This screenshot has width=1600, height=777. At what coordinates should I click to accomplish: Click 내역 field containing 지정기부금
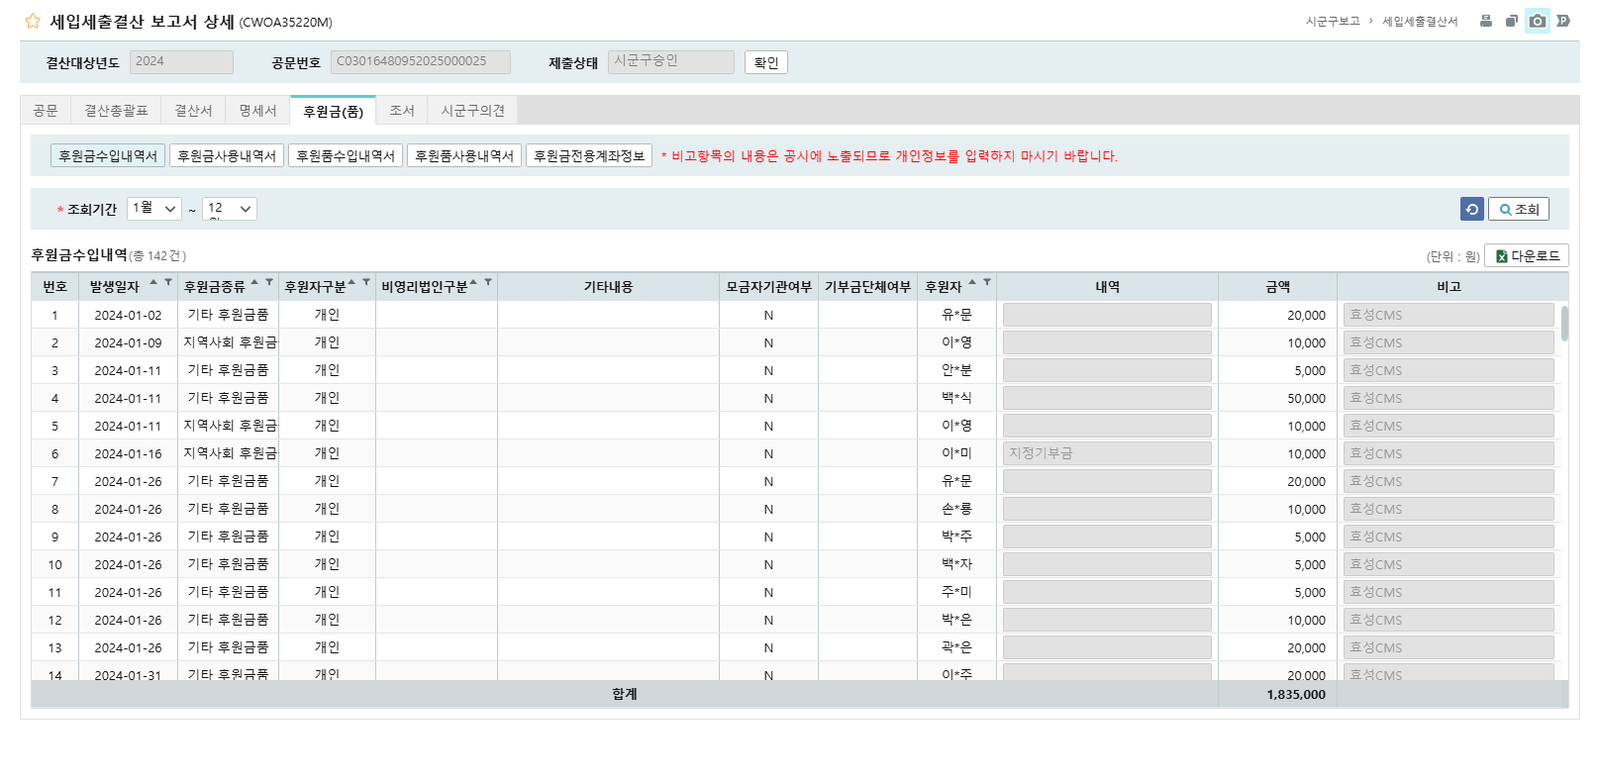click(1107, 454)
